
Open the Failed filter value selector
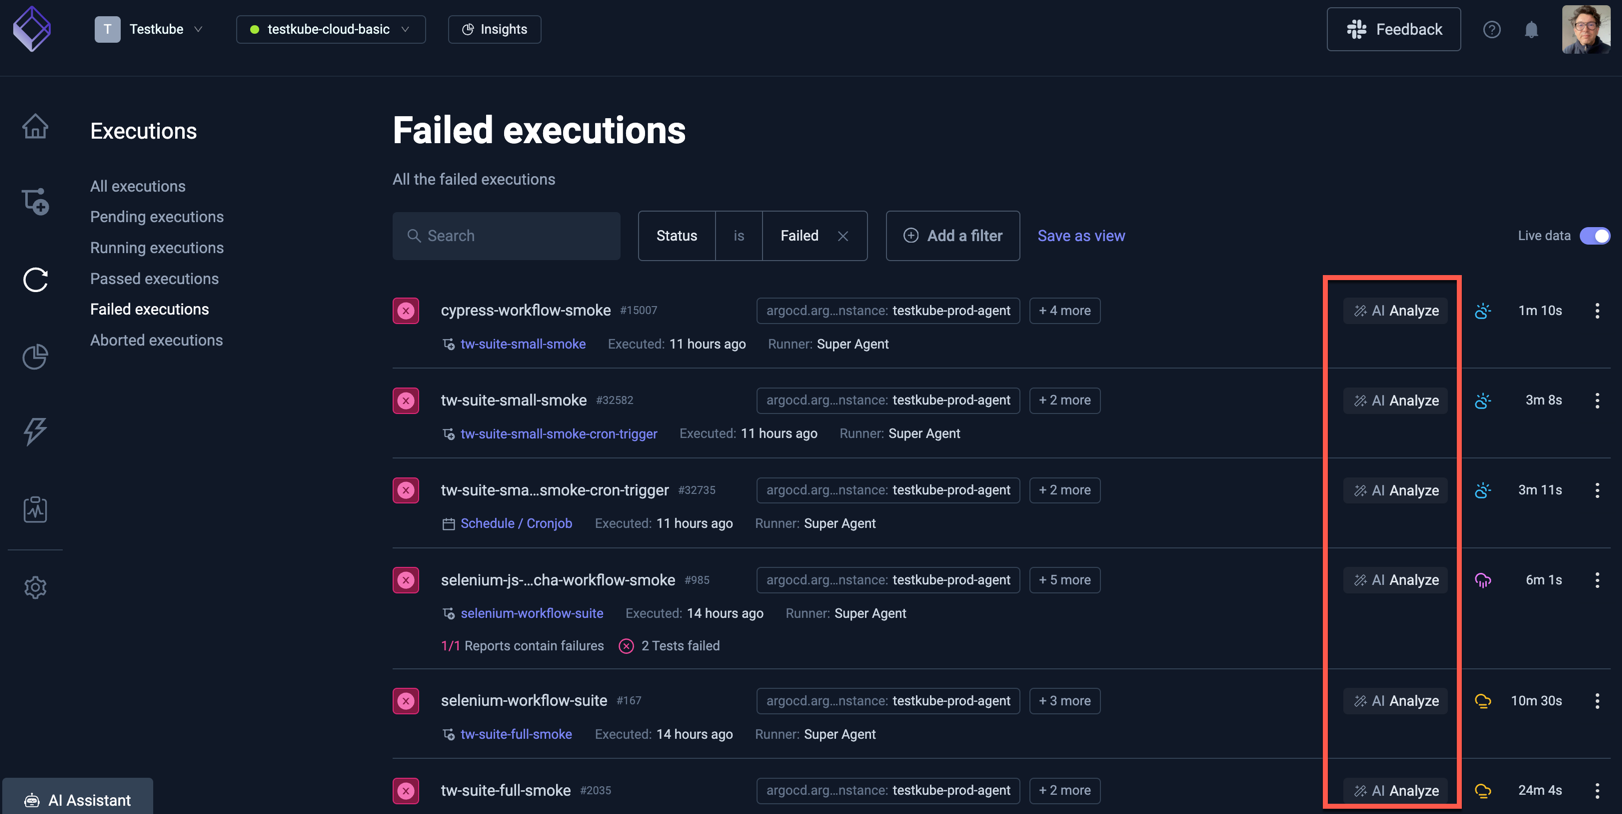coord(799,236)
